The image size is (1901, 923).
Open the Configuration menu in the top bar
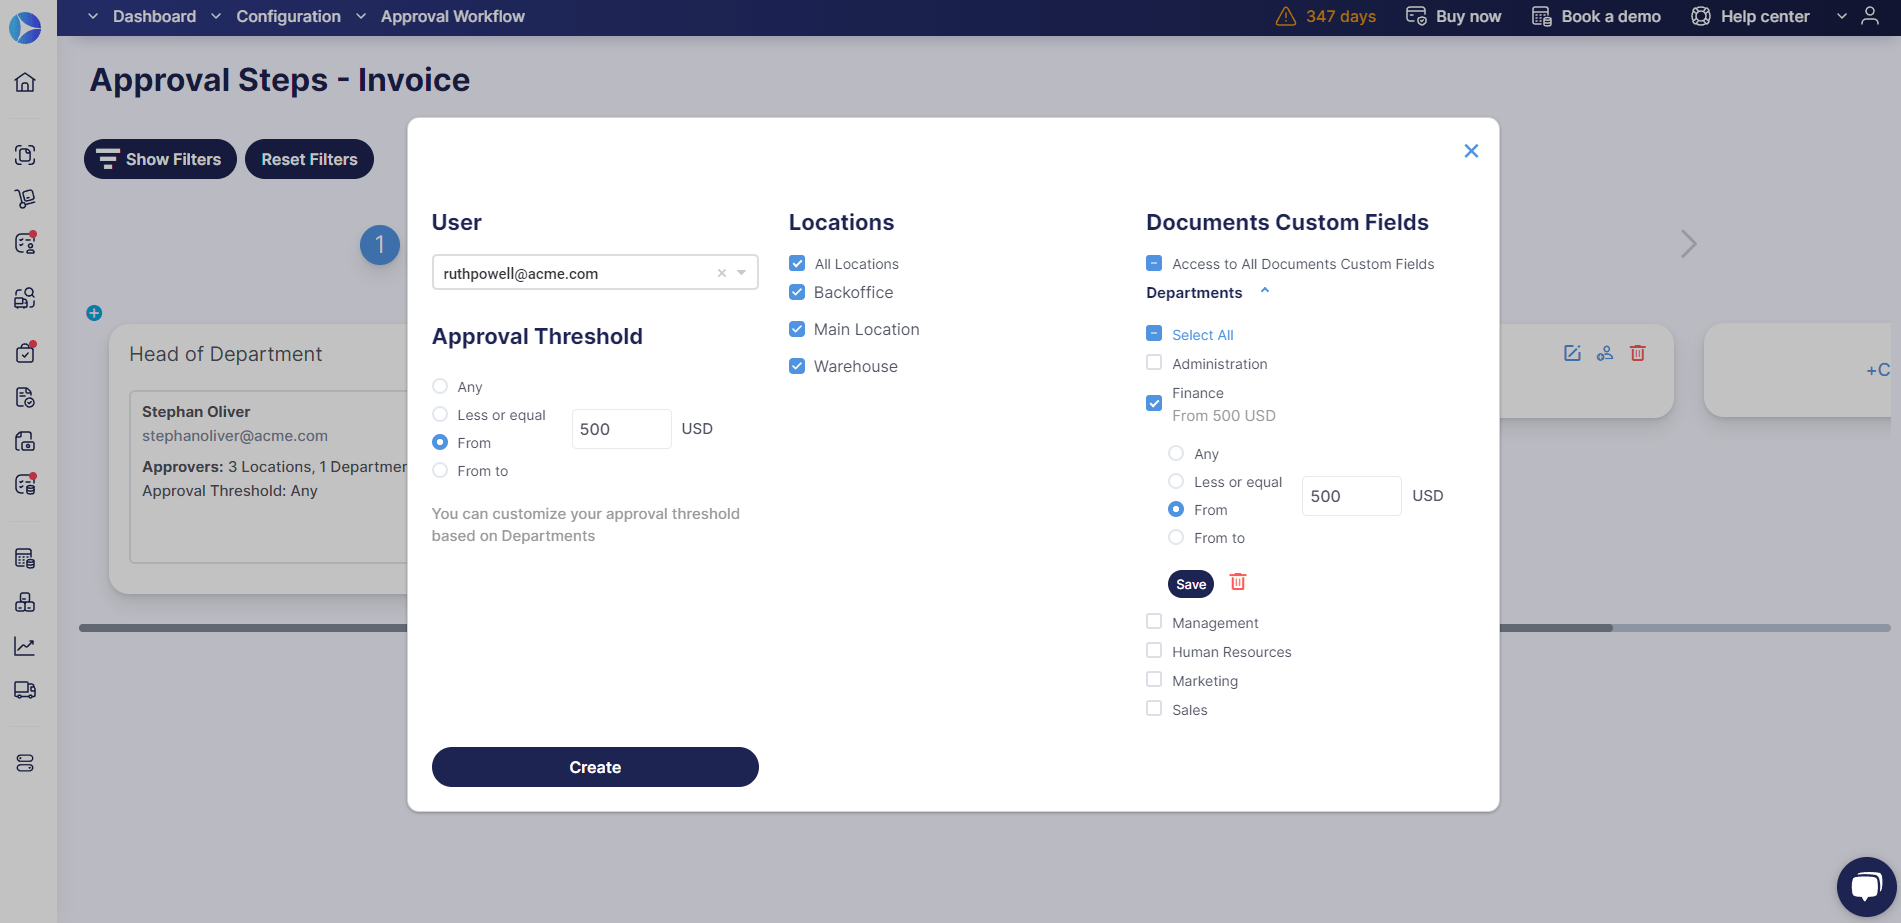tap(288, 16)
